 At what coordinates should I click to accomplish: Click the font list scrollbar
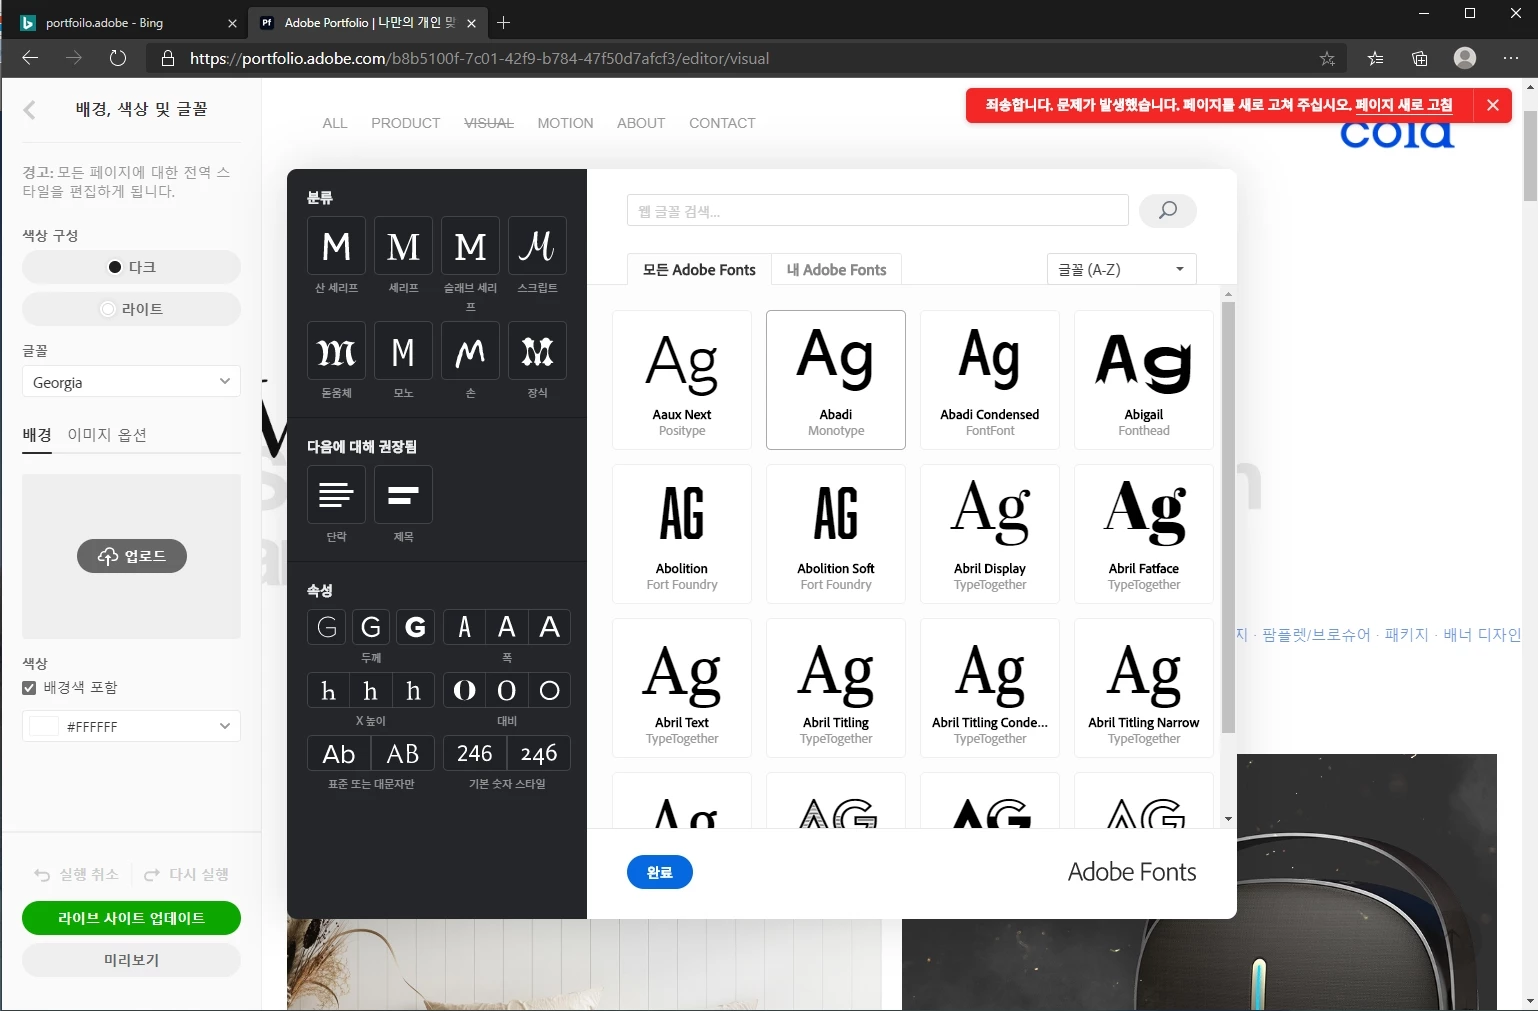(x=1228, y=517)
